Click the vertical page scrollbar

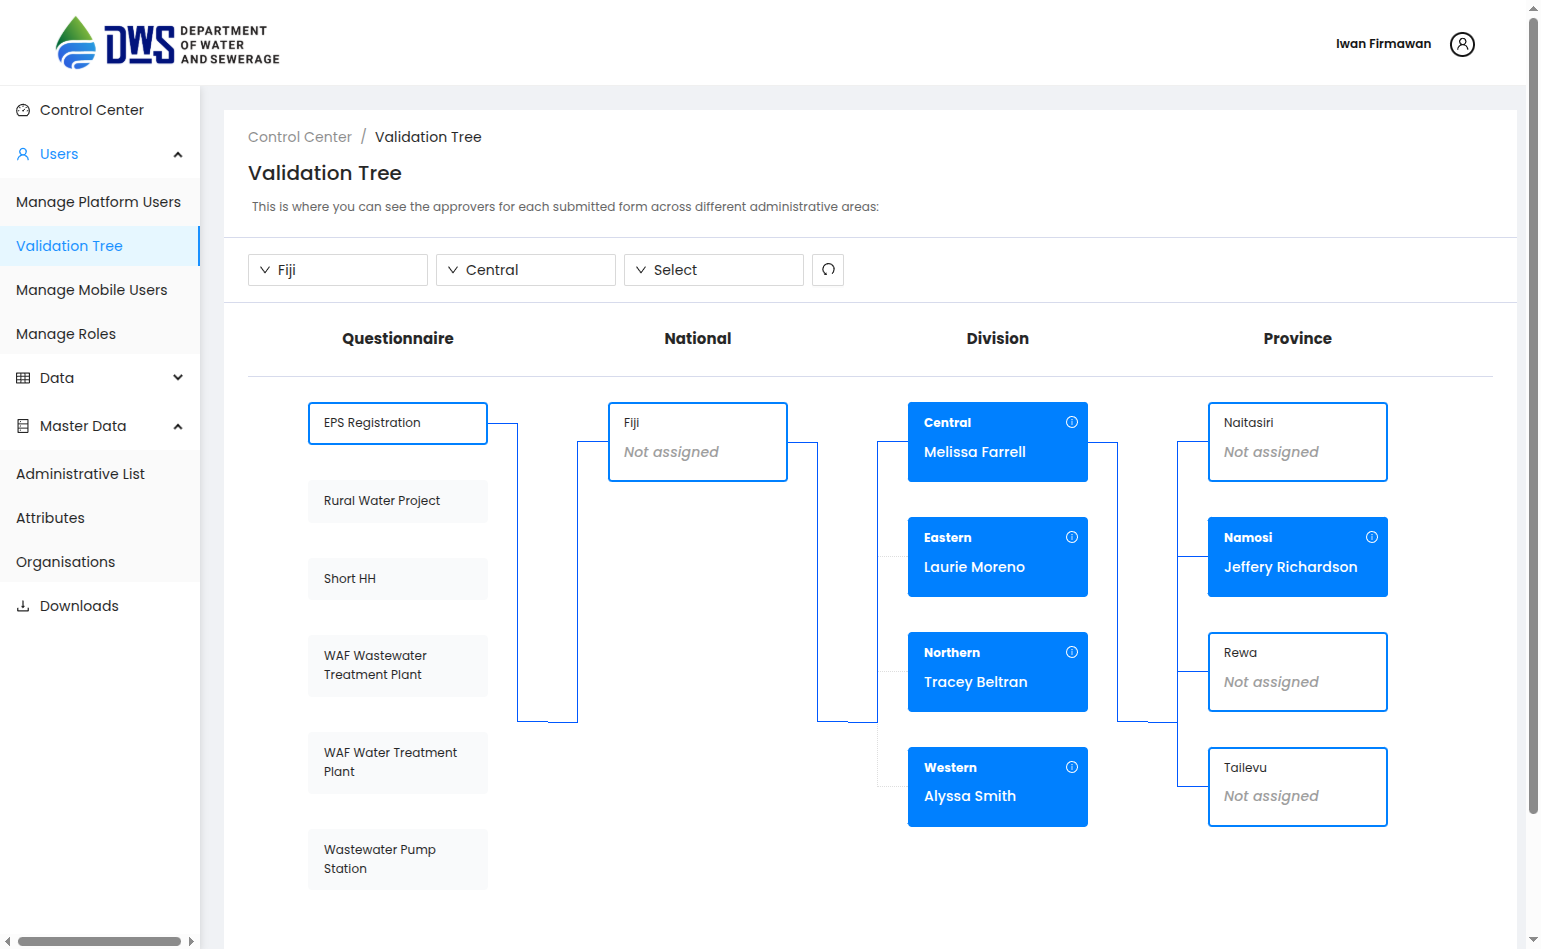pos(1534,415)
